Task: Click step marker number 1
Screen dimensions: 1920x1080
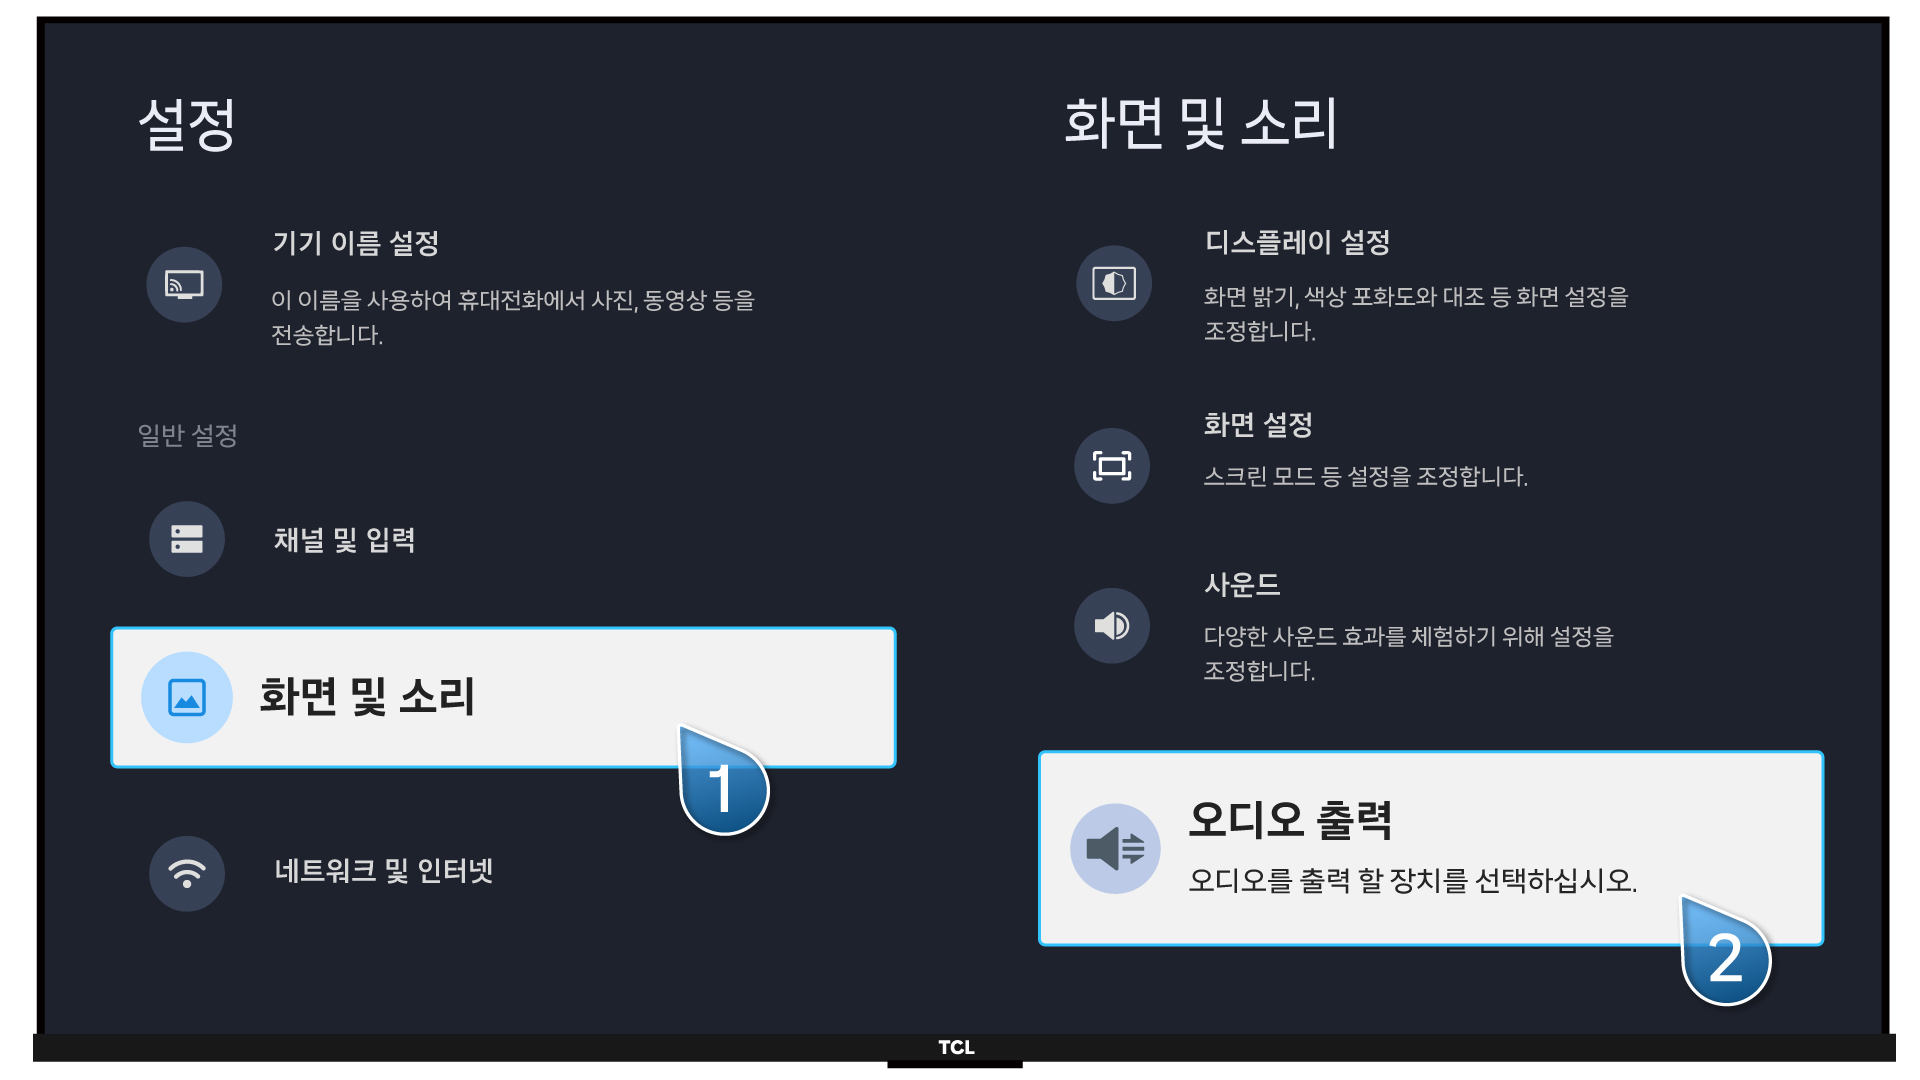Action: pos(723,788)
